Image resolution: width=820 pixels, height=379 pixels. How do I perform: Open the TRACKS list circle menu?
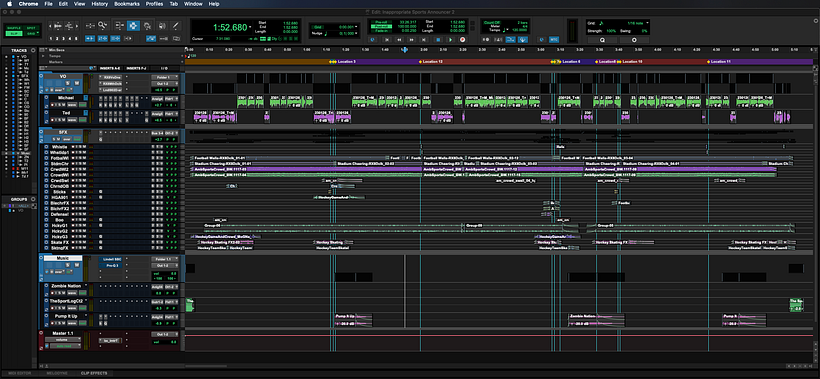[33, 50]
